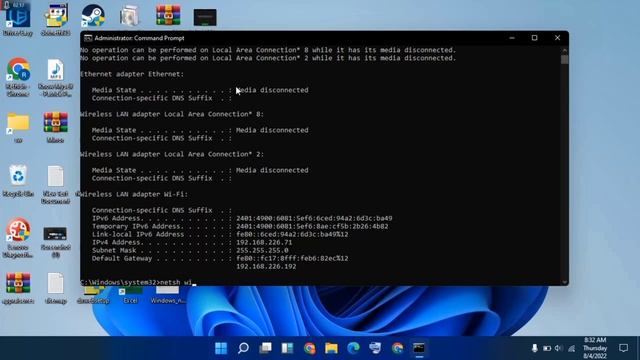
Task: Open Chrome icon beside Command Prompt on taskbar
Action: [x=397, y=348]
